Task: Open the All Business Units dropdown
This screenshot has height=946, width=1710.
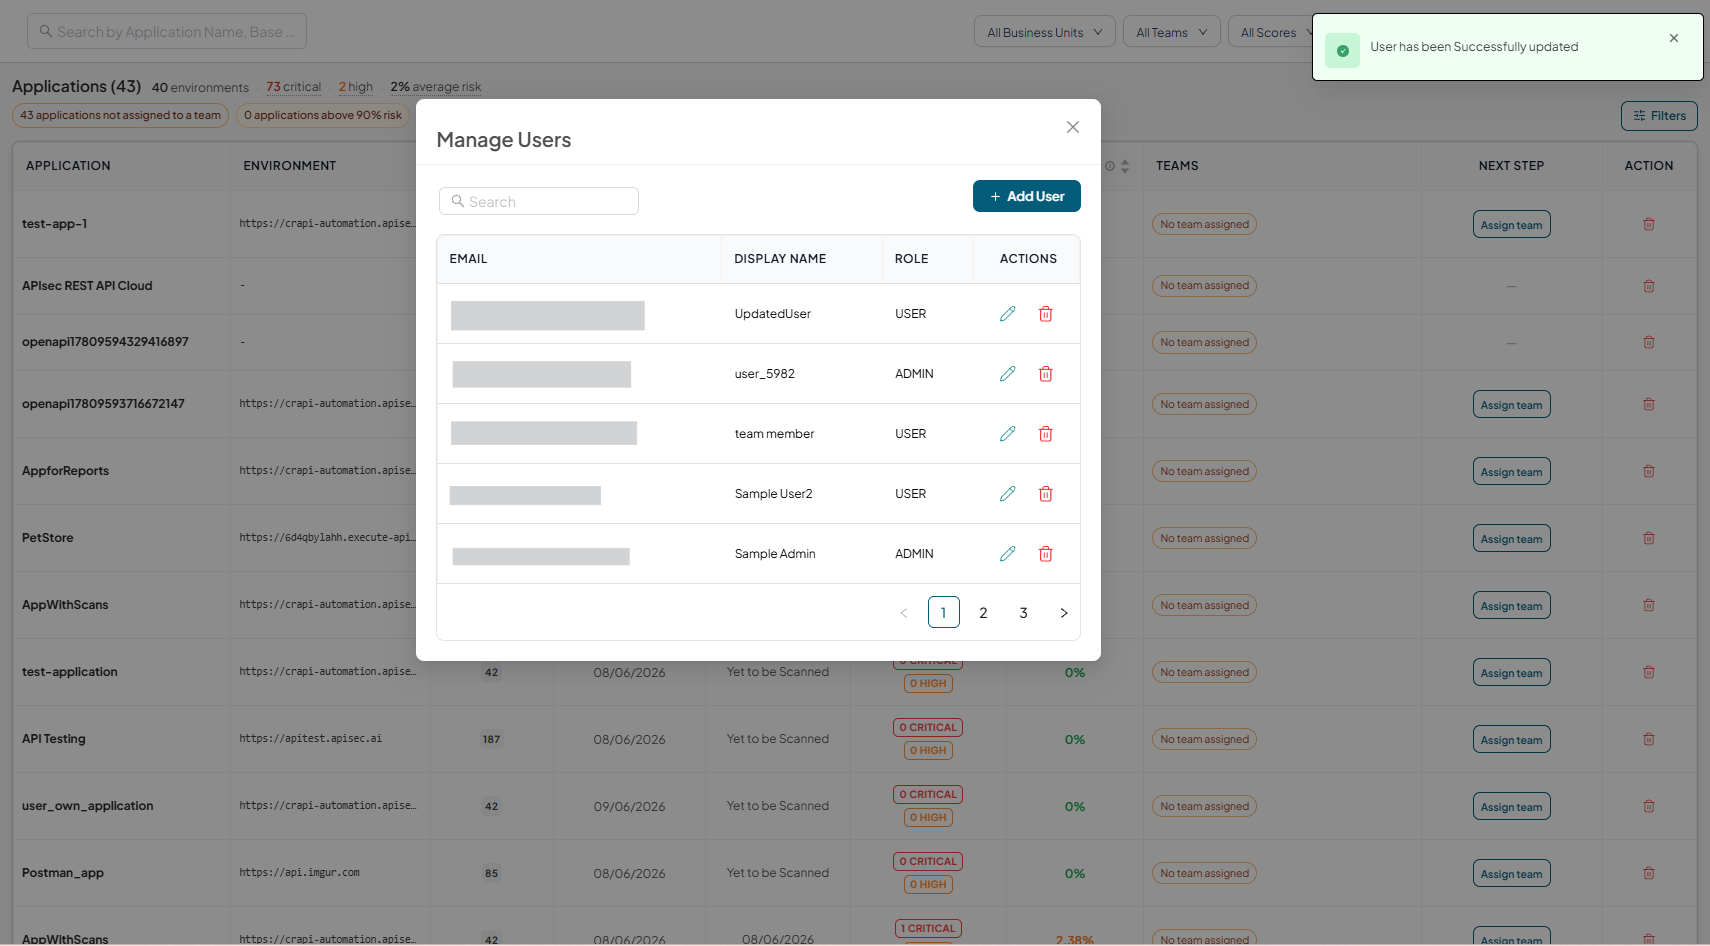Action: click(x=1045, y=32)
